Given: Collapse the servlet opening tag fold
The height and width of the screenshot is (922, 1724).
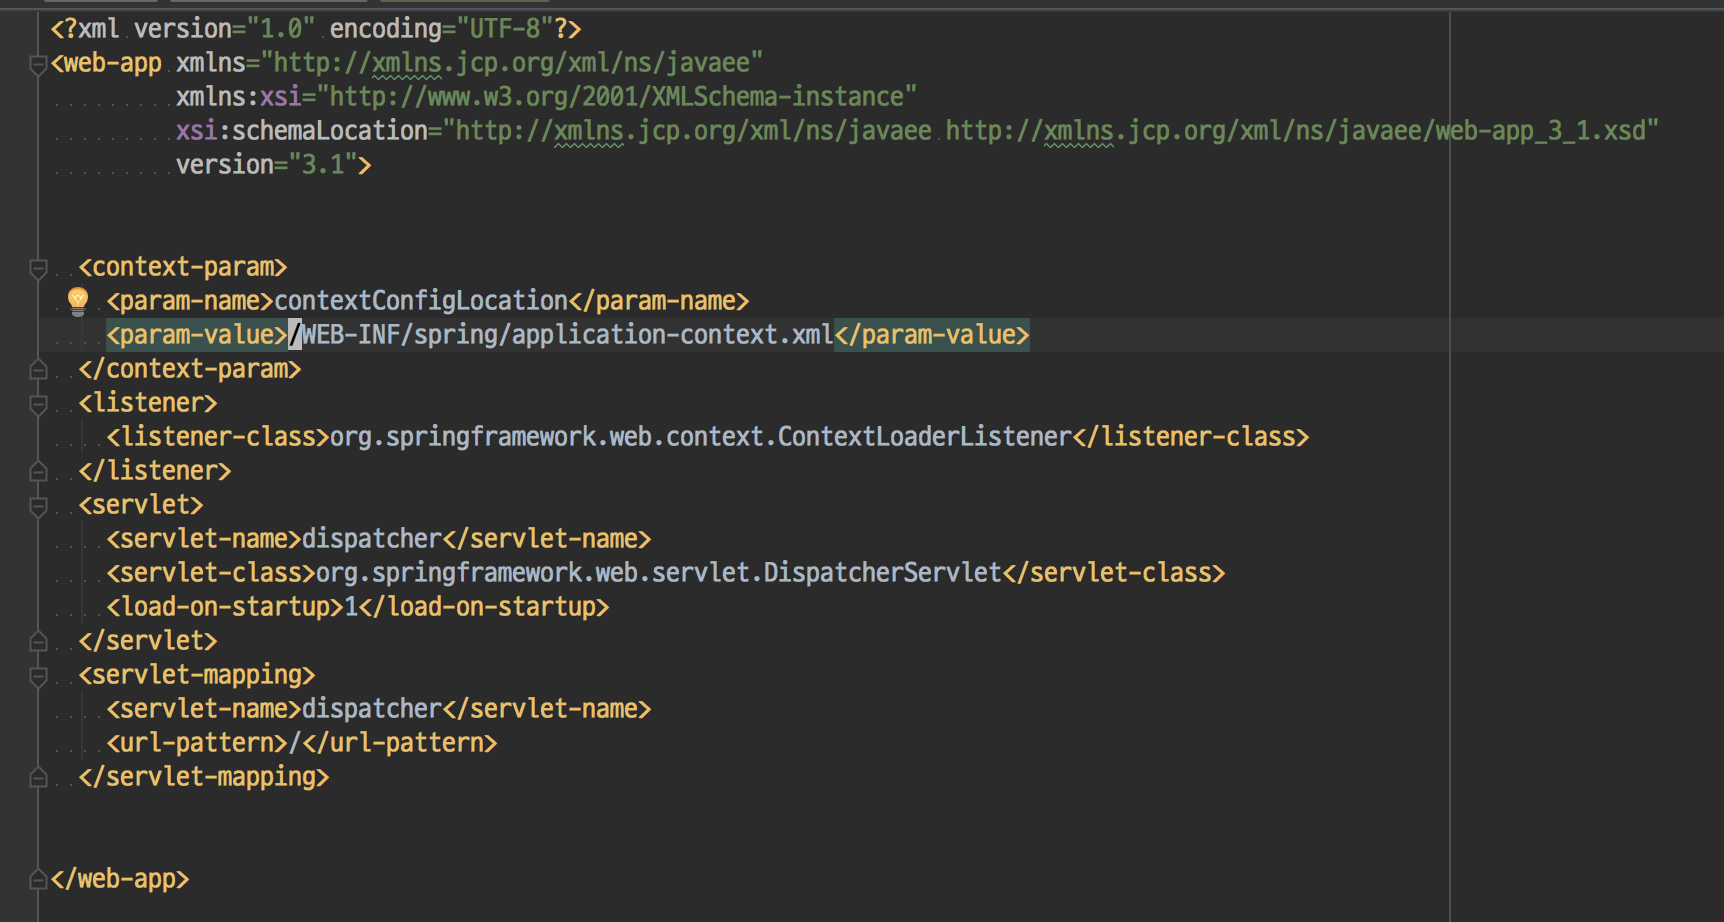Looking at the screenshot, I should [x=38, y=506].
